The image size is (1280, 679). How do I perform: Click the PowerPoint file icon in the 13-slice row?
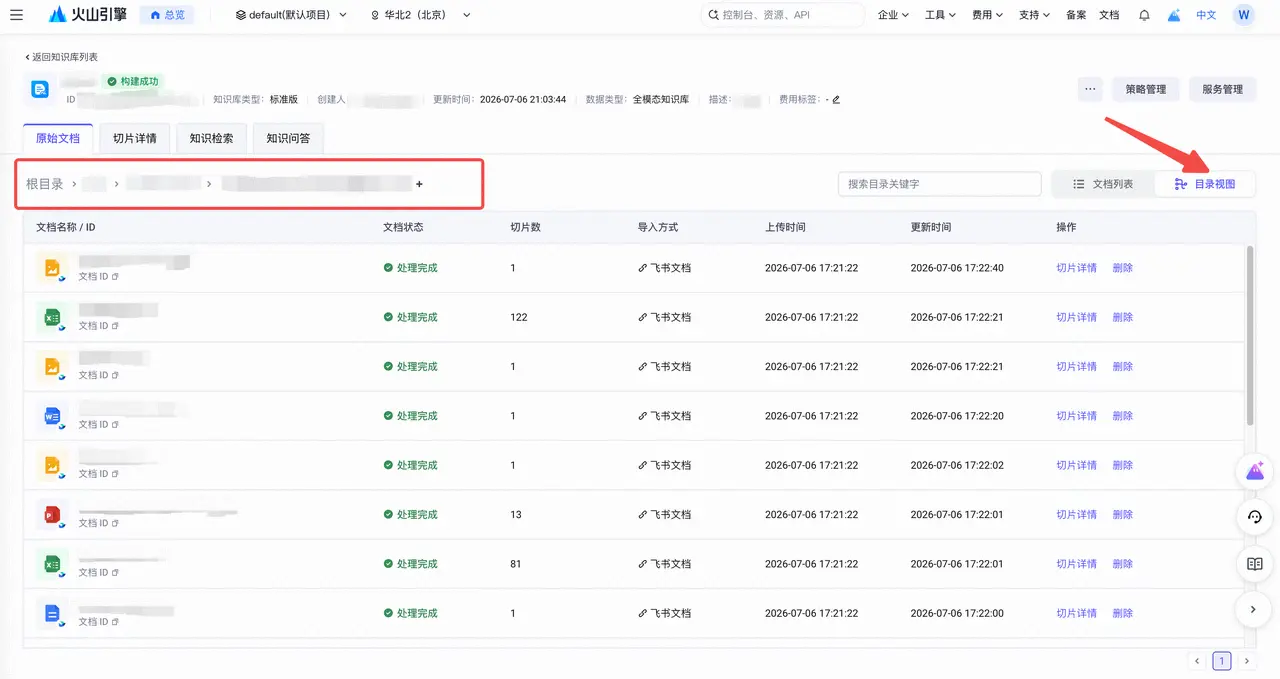click(x=52, y=515)
